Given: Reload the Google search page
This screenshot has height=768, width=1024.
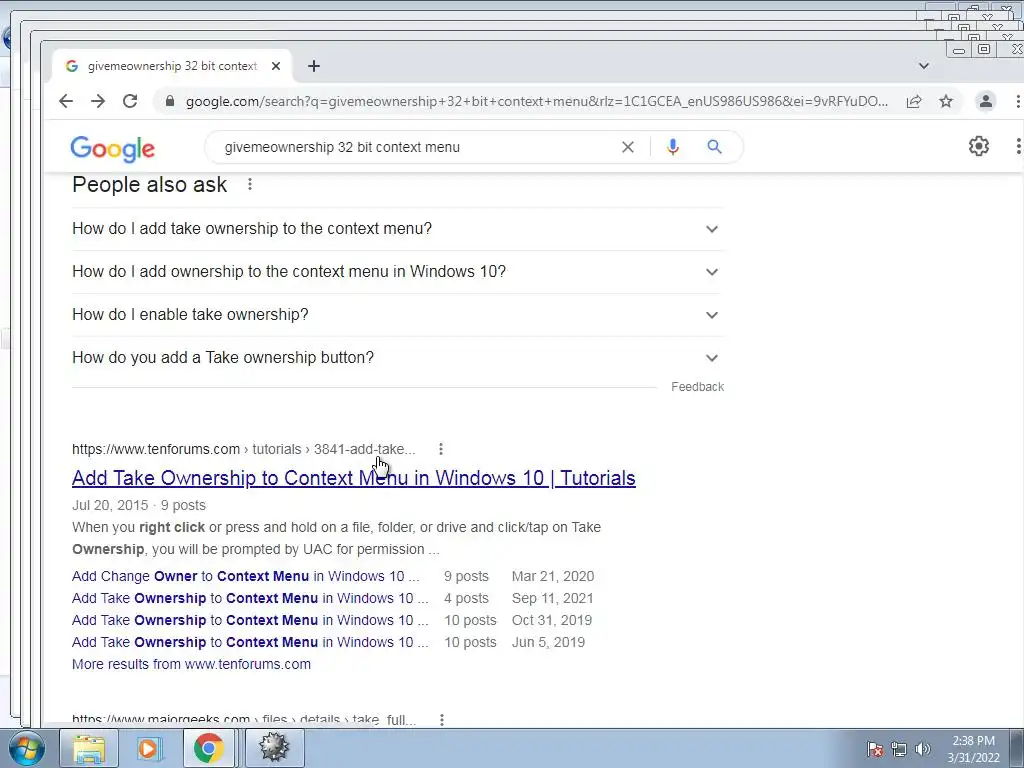Looking at the screenshot, I should [130, 101].
